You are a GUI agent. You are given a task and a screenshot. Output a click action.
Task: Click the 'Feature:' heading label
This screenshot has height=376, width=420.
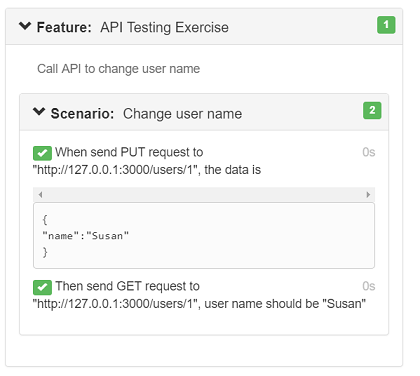click(x=64, y=27)
